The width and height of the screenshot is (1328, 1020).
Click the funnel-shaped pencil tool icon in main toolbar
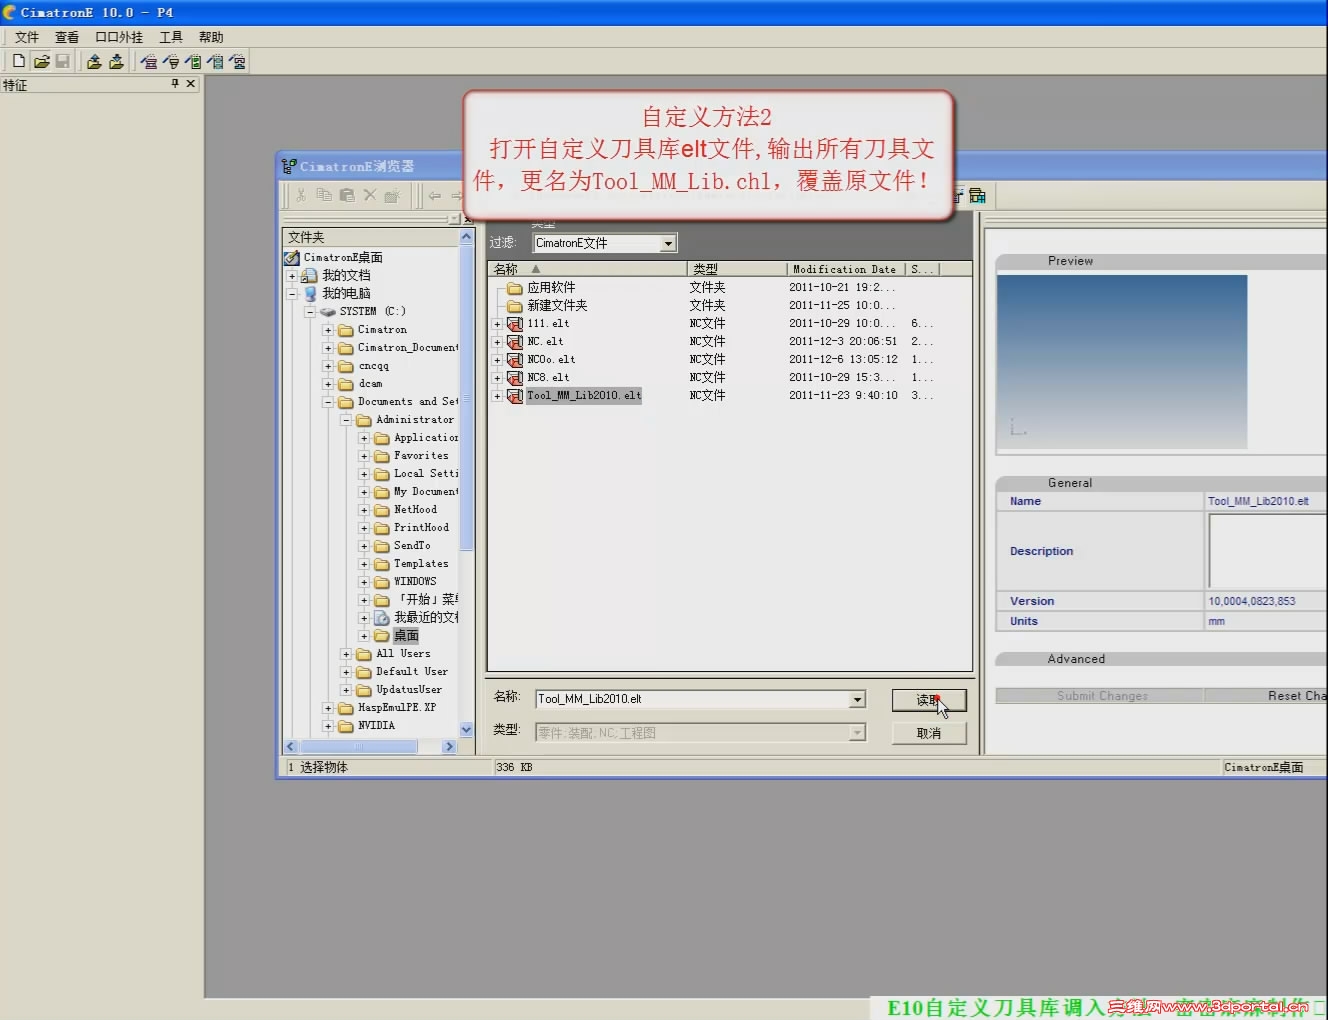171,61
